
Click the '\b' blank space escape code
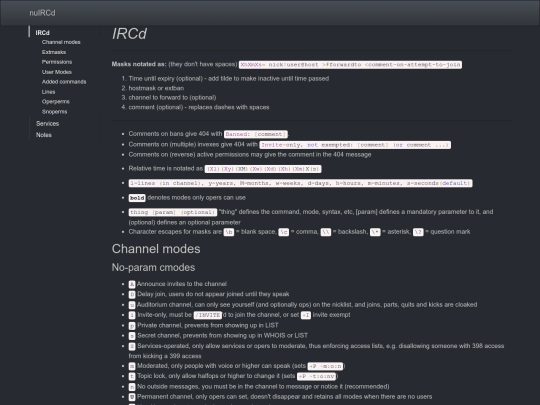[x=229, y=232]
